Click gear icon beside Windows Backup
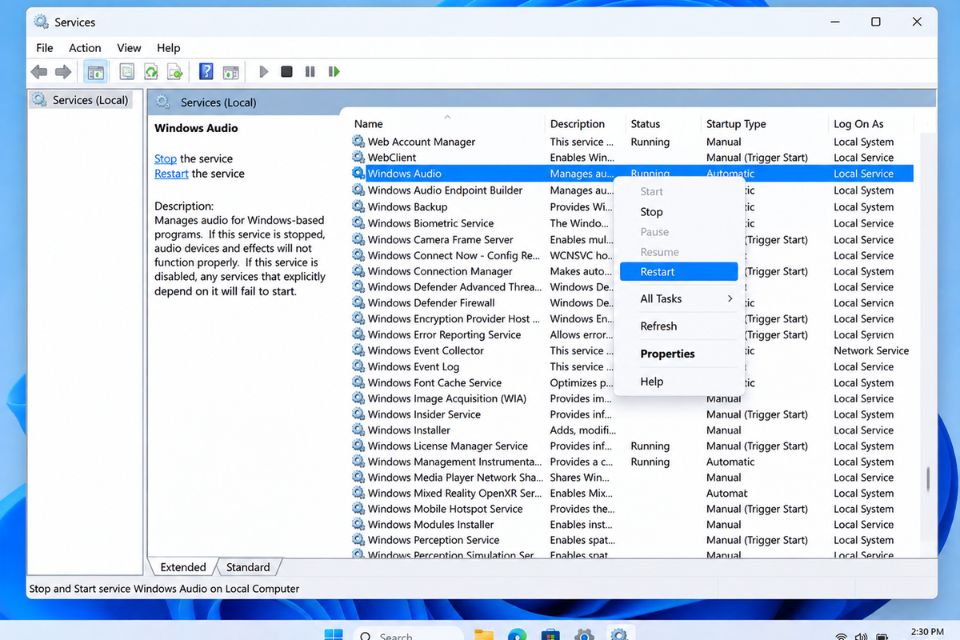 [x=358, y=206]
